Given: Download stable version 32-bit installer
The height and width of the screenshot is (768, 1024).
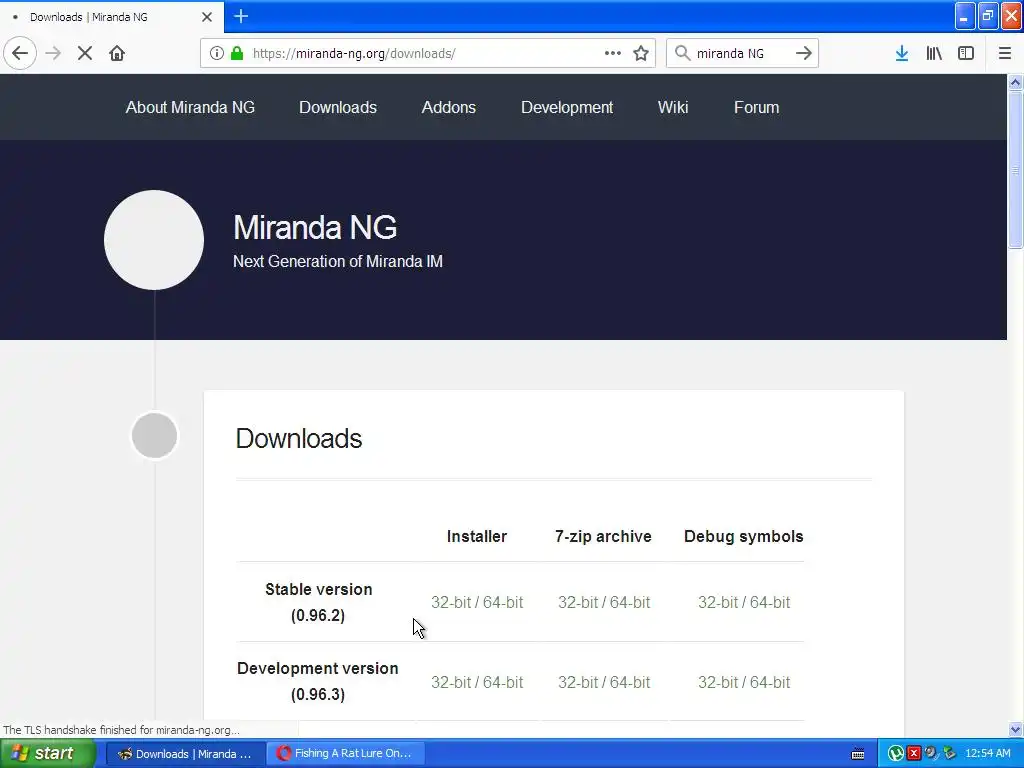Looking at the screenshot, I should [x=451, y=602].
